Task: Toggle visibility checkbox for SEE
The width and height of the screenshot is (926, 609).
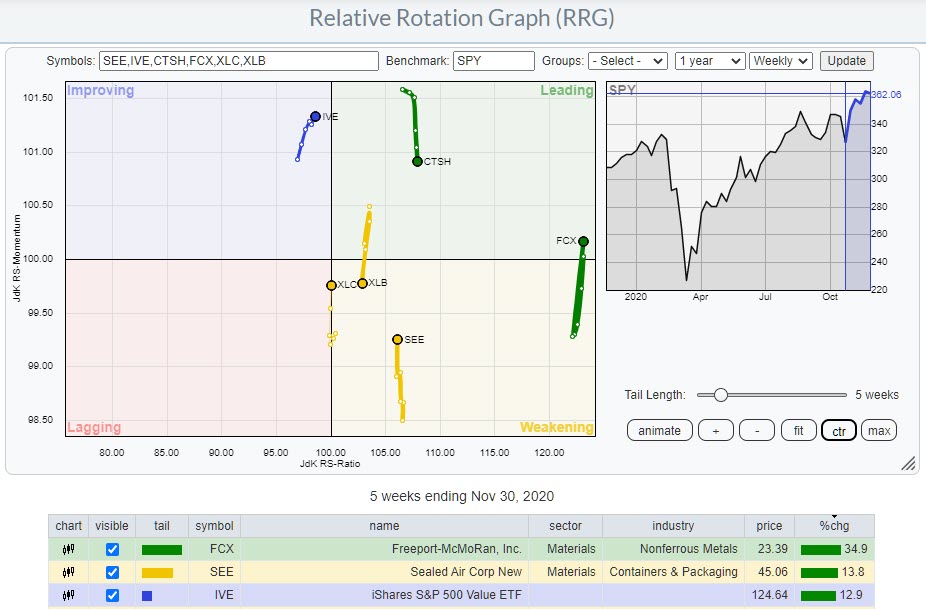Action: point(112,572)
